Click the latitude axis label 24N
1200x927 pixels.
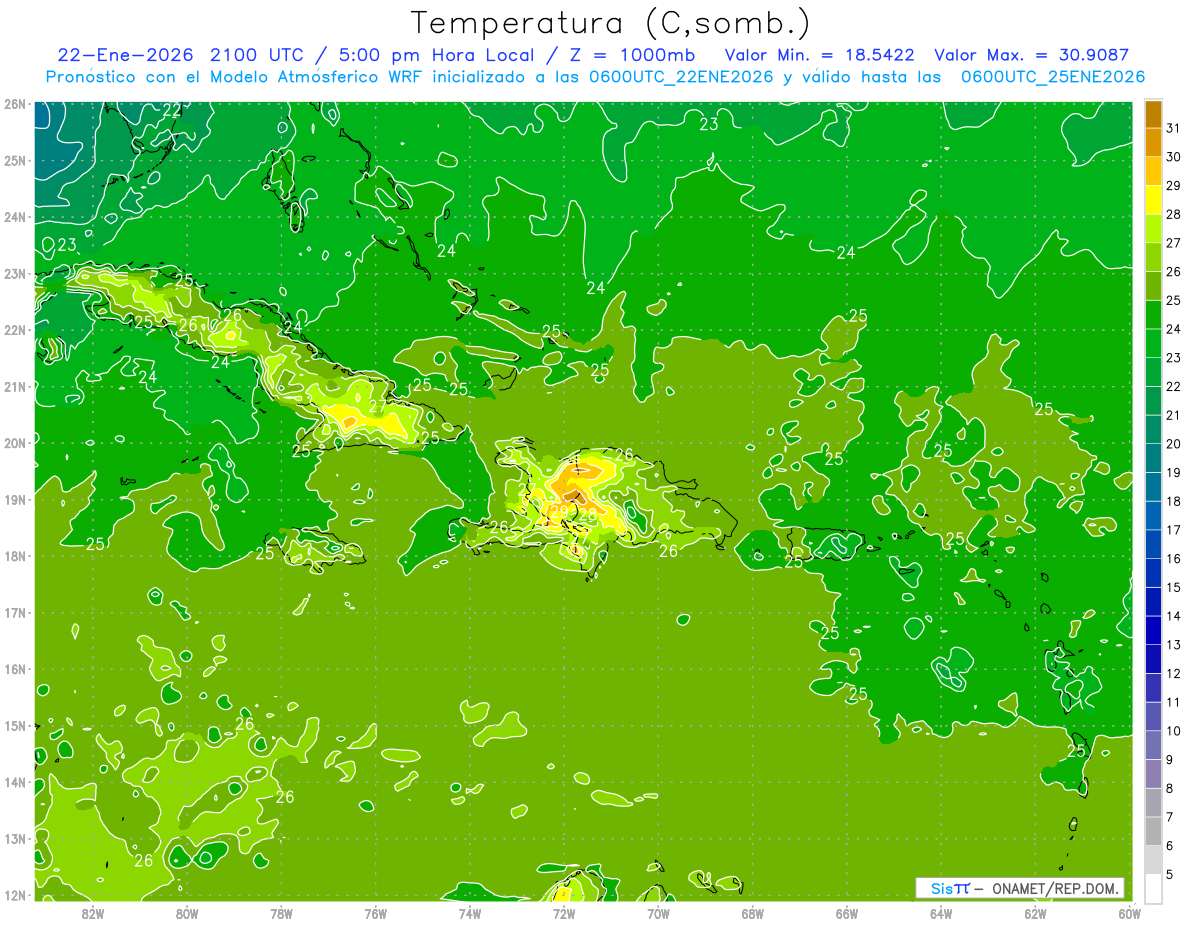[x=15, y=216]
